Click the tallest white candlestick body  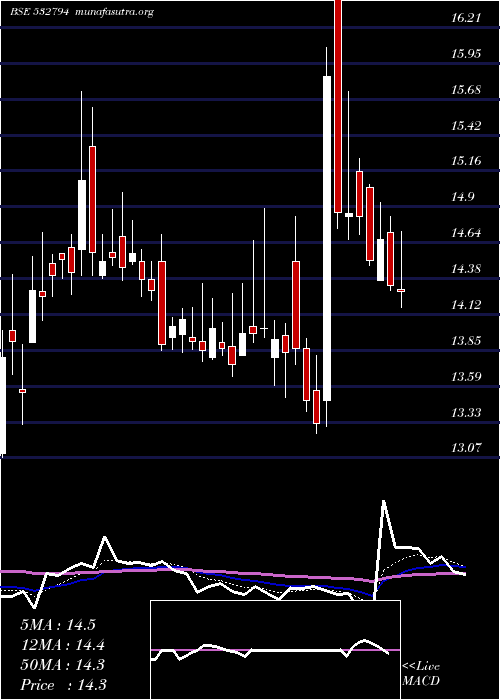(x=327, y=238)
